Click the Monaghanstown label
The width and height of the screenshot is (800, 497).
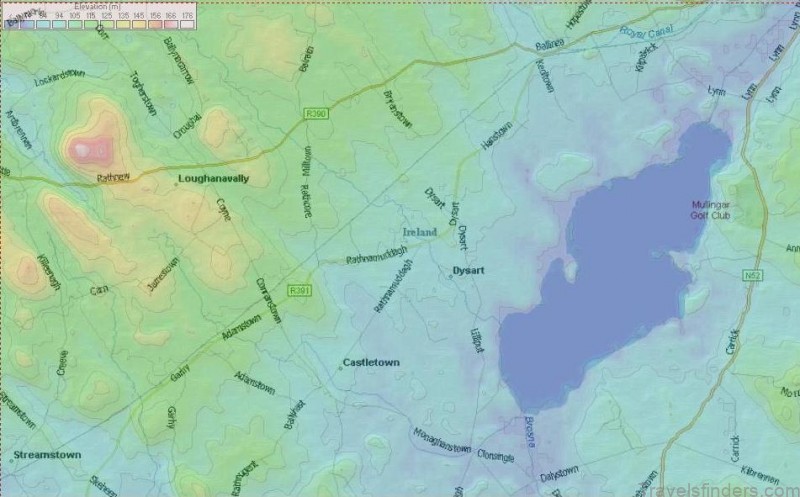[442, 440]
